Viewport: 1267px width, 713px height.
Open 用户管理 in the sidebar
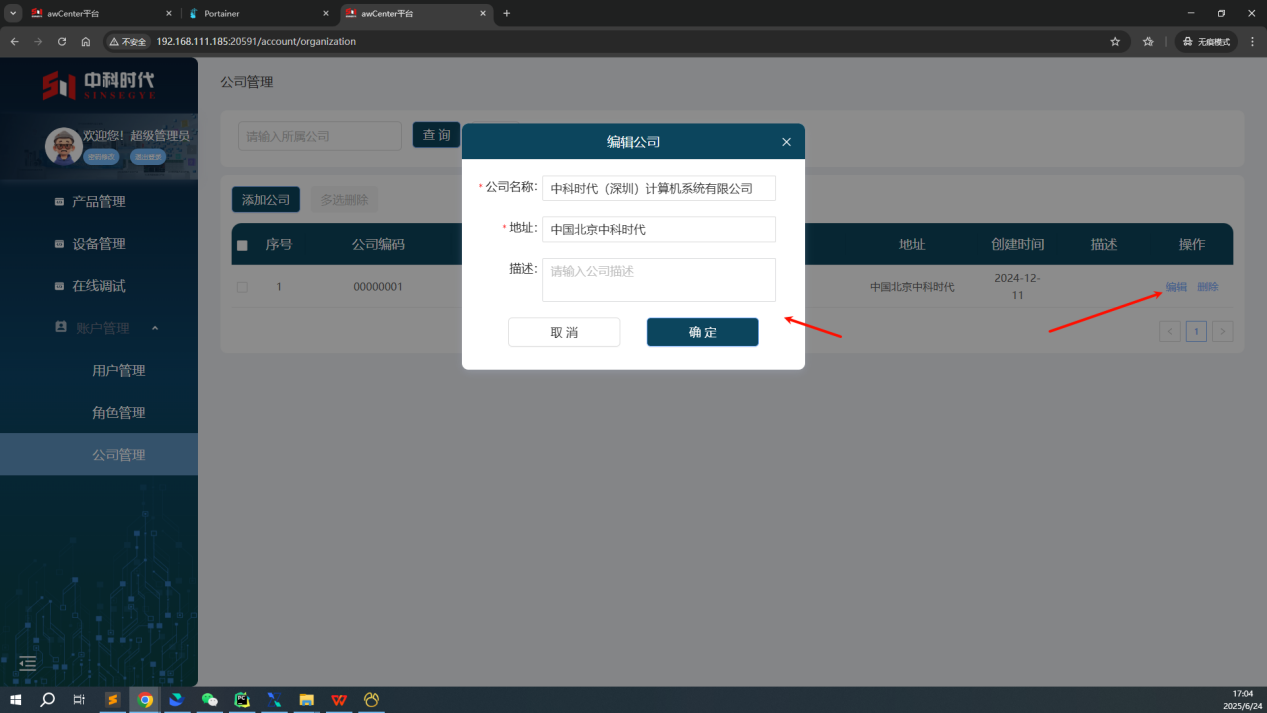pyautogui.click(x=118, y=371)
